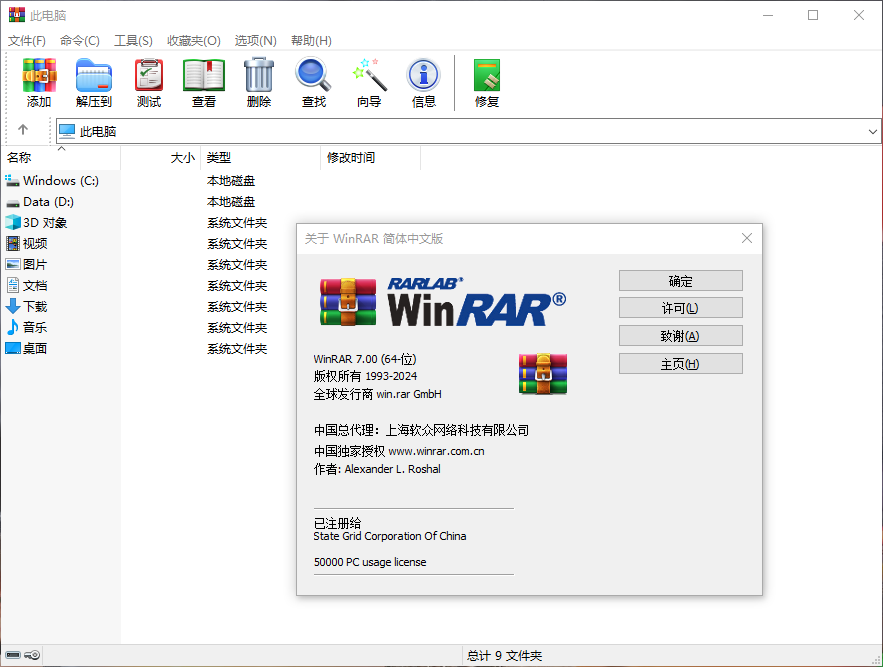Screen dimensions: 883x667
Task: Select the Windows (C:) drive icon
Action: pos(12,181)
